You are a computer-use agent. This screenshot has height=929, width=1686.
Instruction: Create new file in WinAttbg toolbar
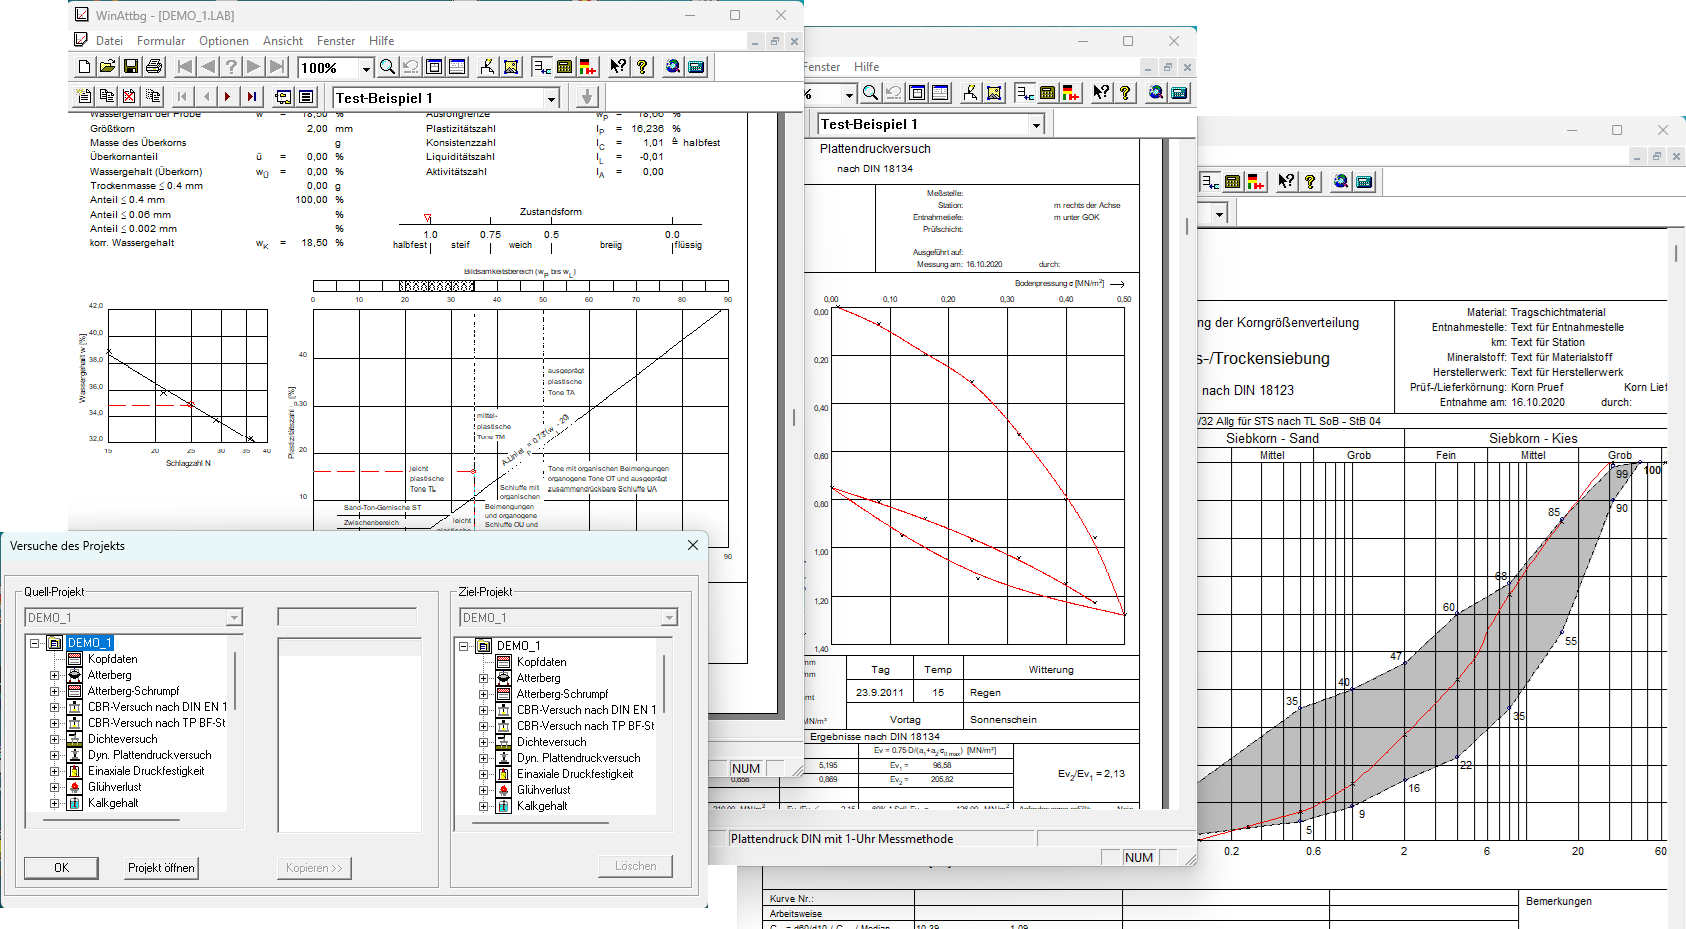85,67
